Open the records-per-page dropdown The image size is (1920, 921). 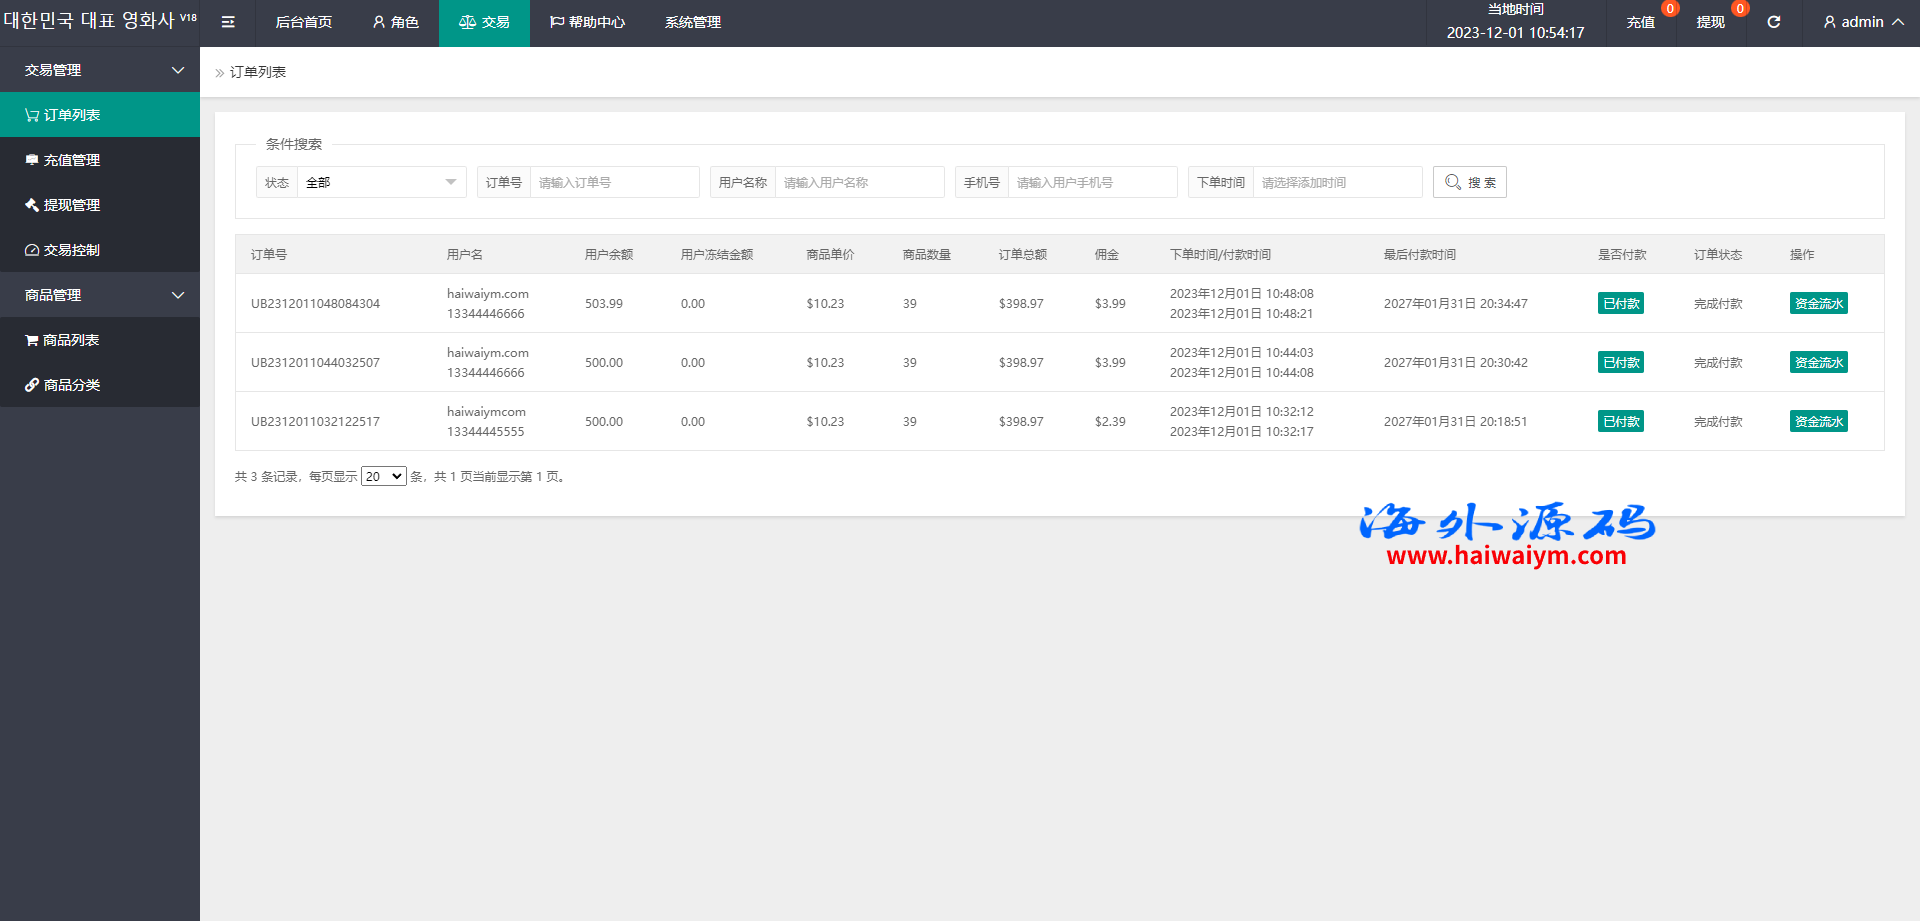[x=383, y=477]
